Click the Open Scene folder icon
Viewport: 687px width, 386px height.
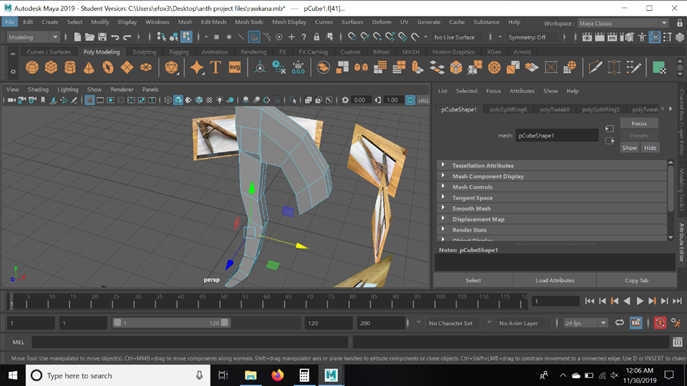coord(89,37)
